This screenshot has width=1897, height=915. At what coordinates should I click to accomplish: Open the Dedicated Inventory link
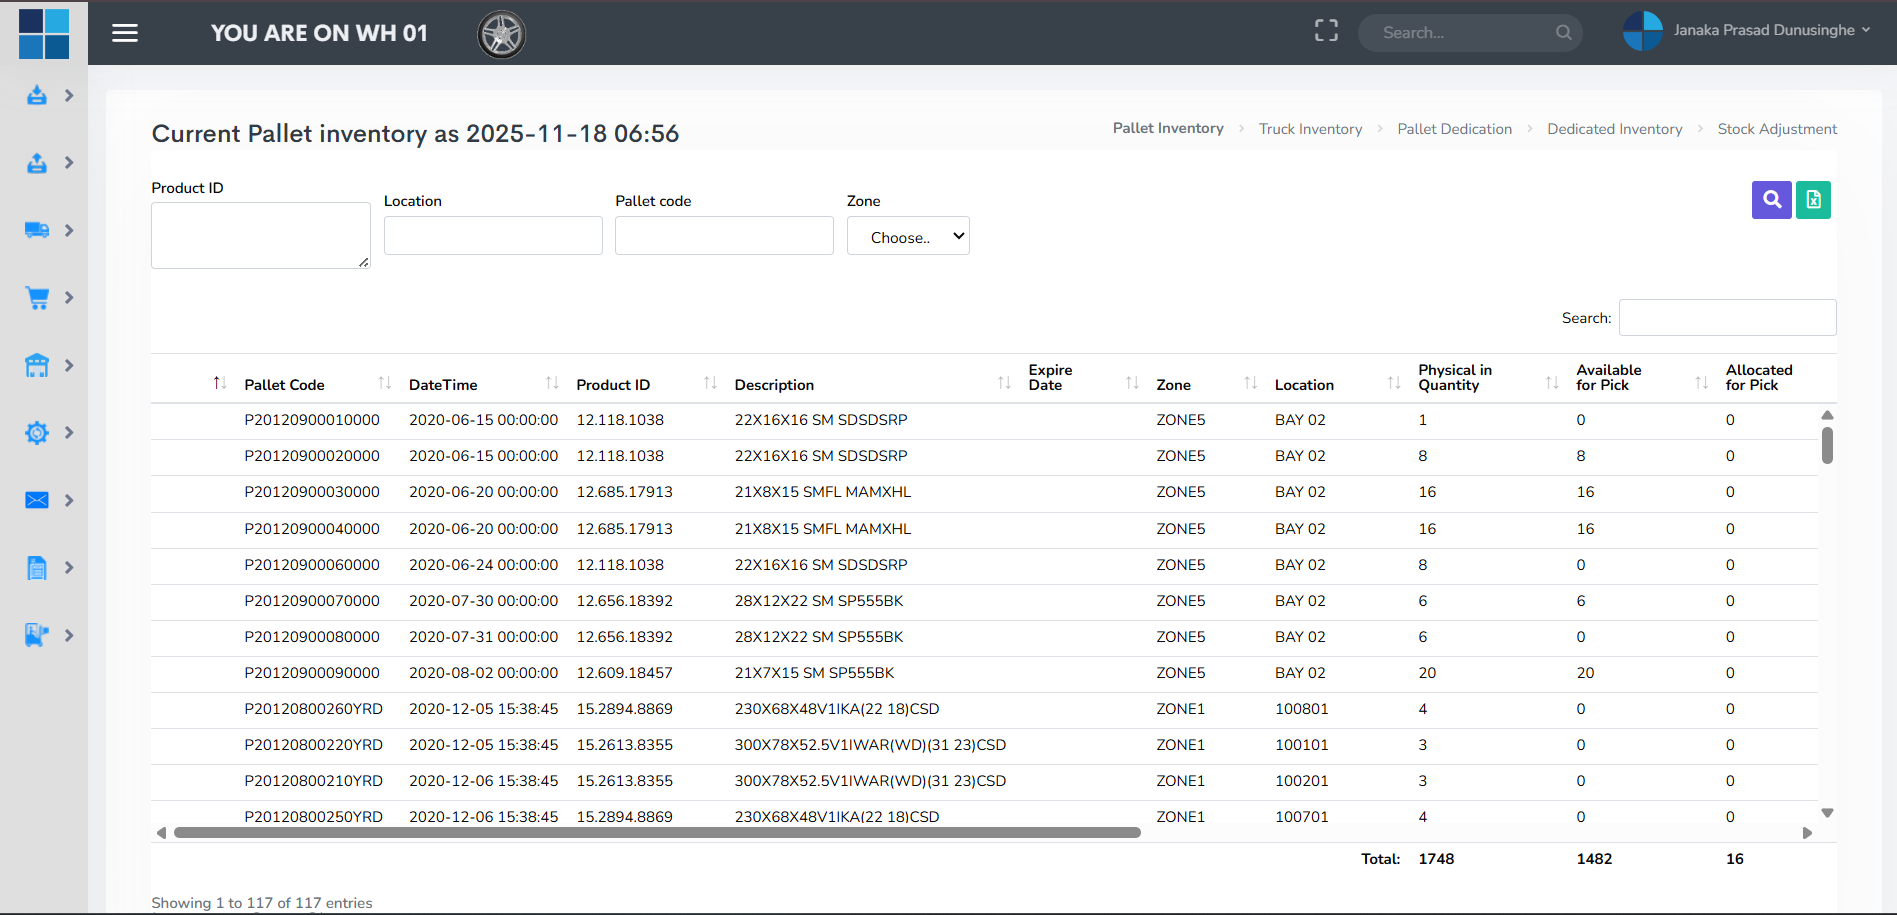[x=1614, y=129]
